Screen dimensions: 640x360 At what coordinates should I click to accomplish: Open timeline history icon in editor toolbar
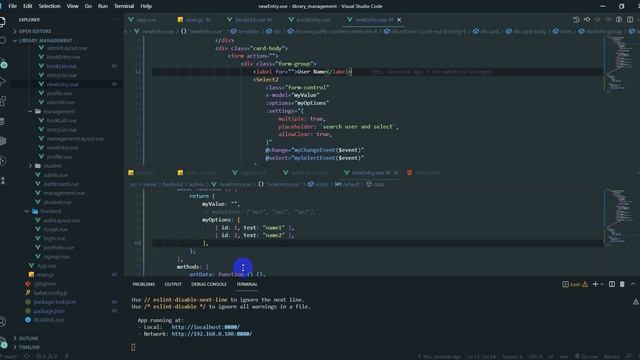tap(576, 20)
